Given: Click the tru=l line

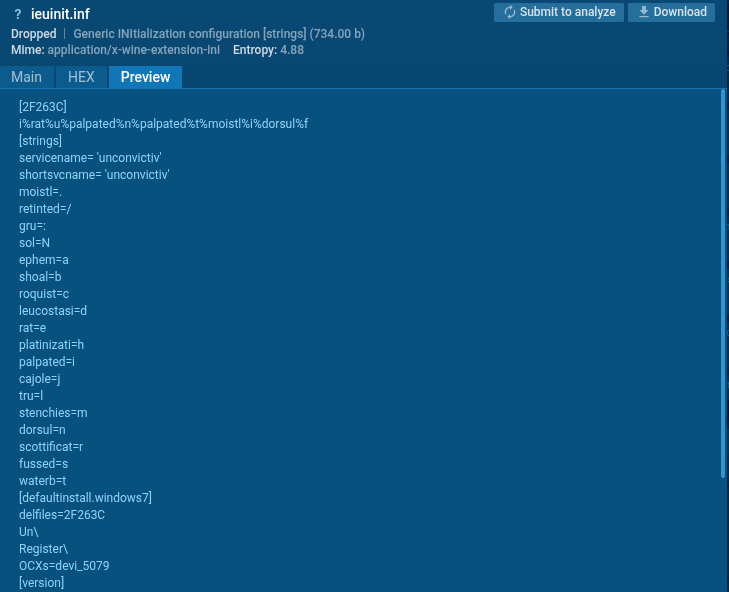Looking at the screenshot, I should point(31,395).
